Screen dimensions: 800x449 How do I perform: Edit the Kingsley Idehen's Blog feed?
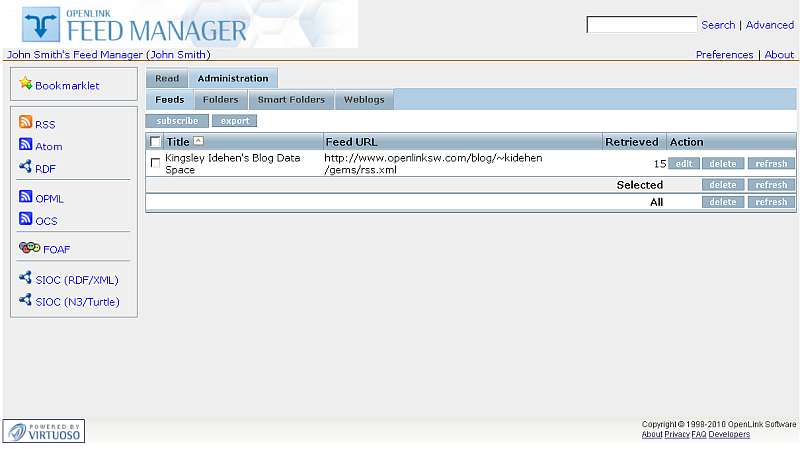tap(683, 163)
